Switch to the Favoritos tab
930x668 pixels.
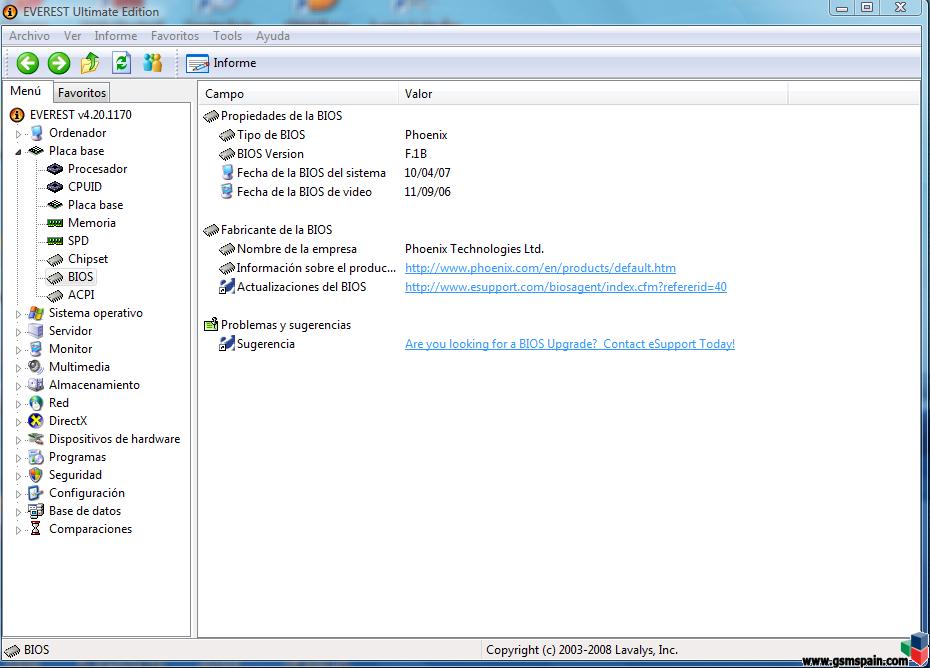(x=82, y=93)
